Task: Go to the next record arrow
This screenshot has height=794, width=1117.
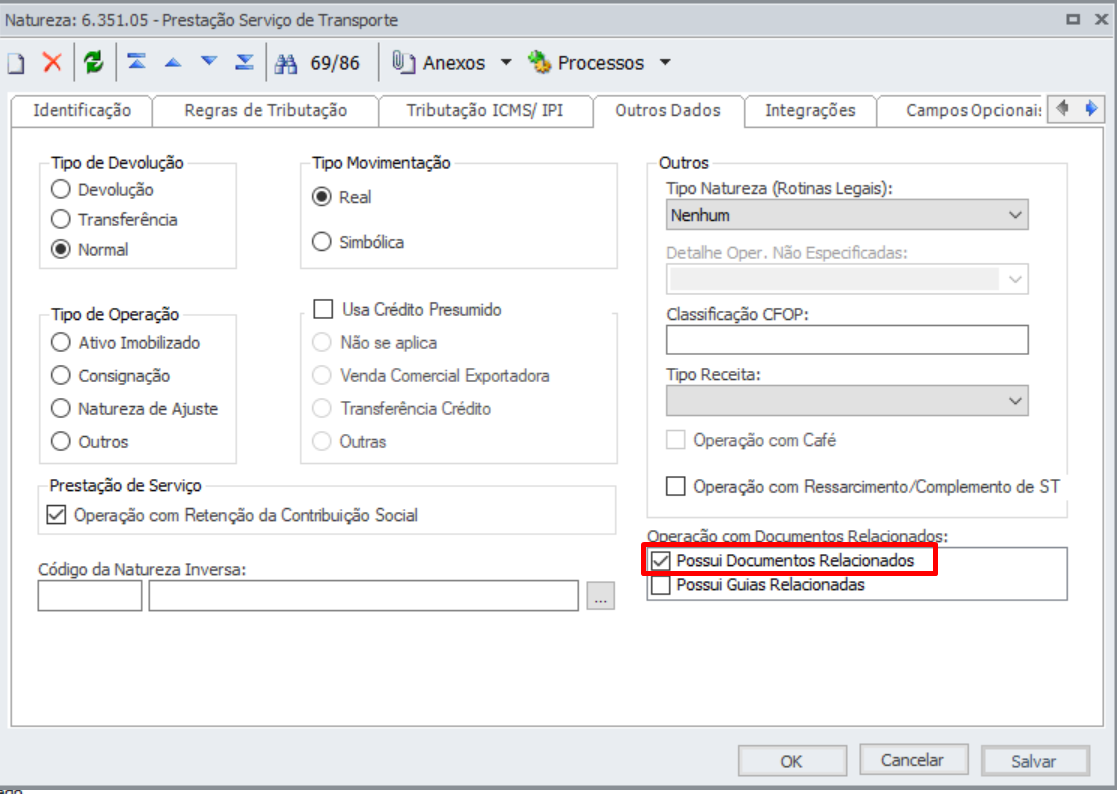Action: coord(208,63)
